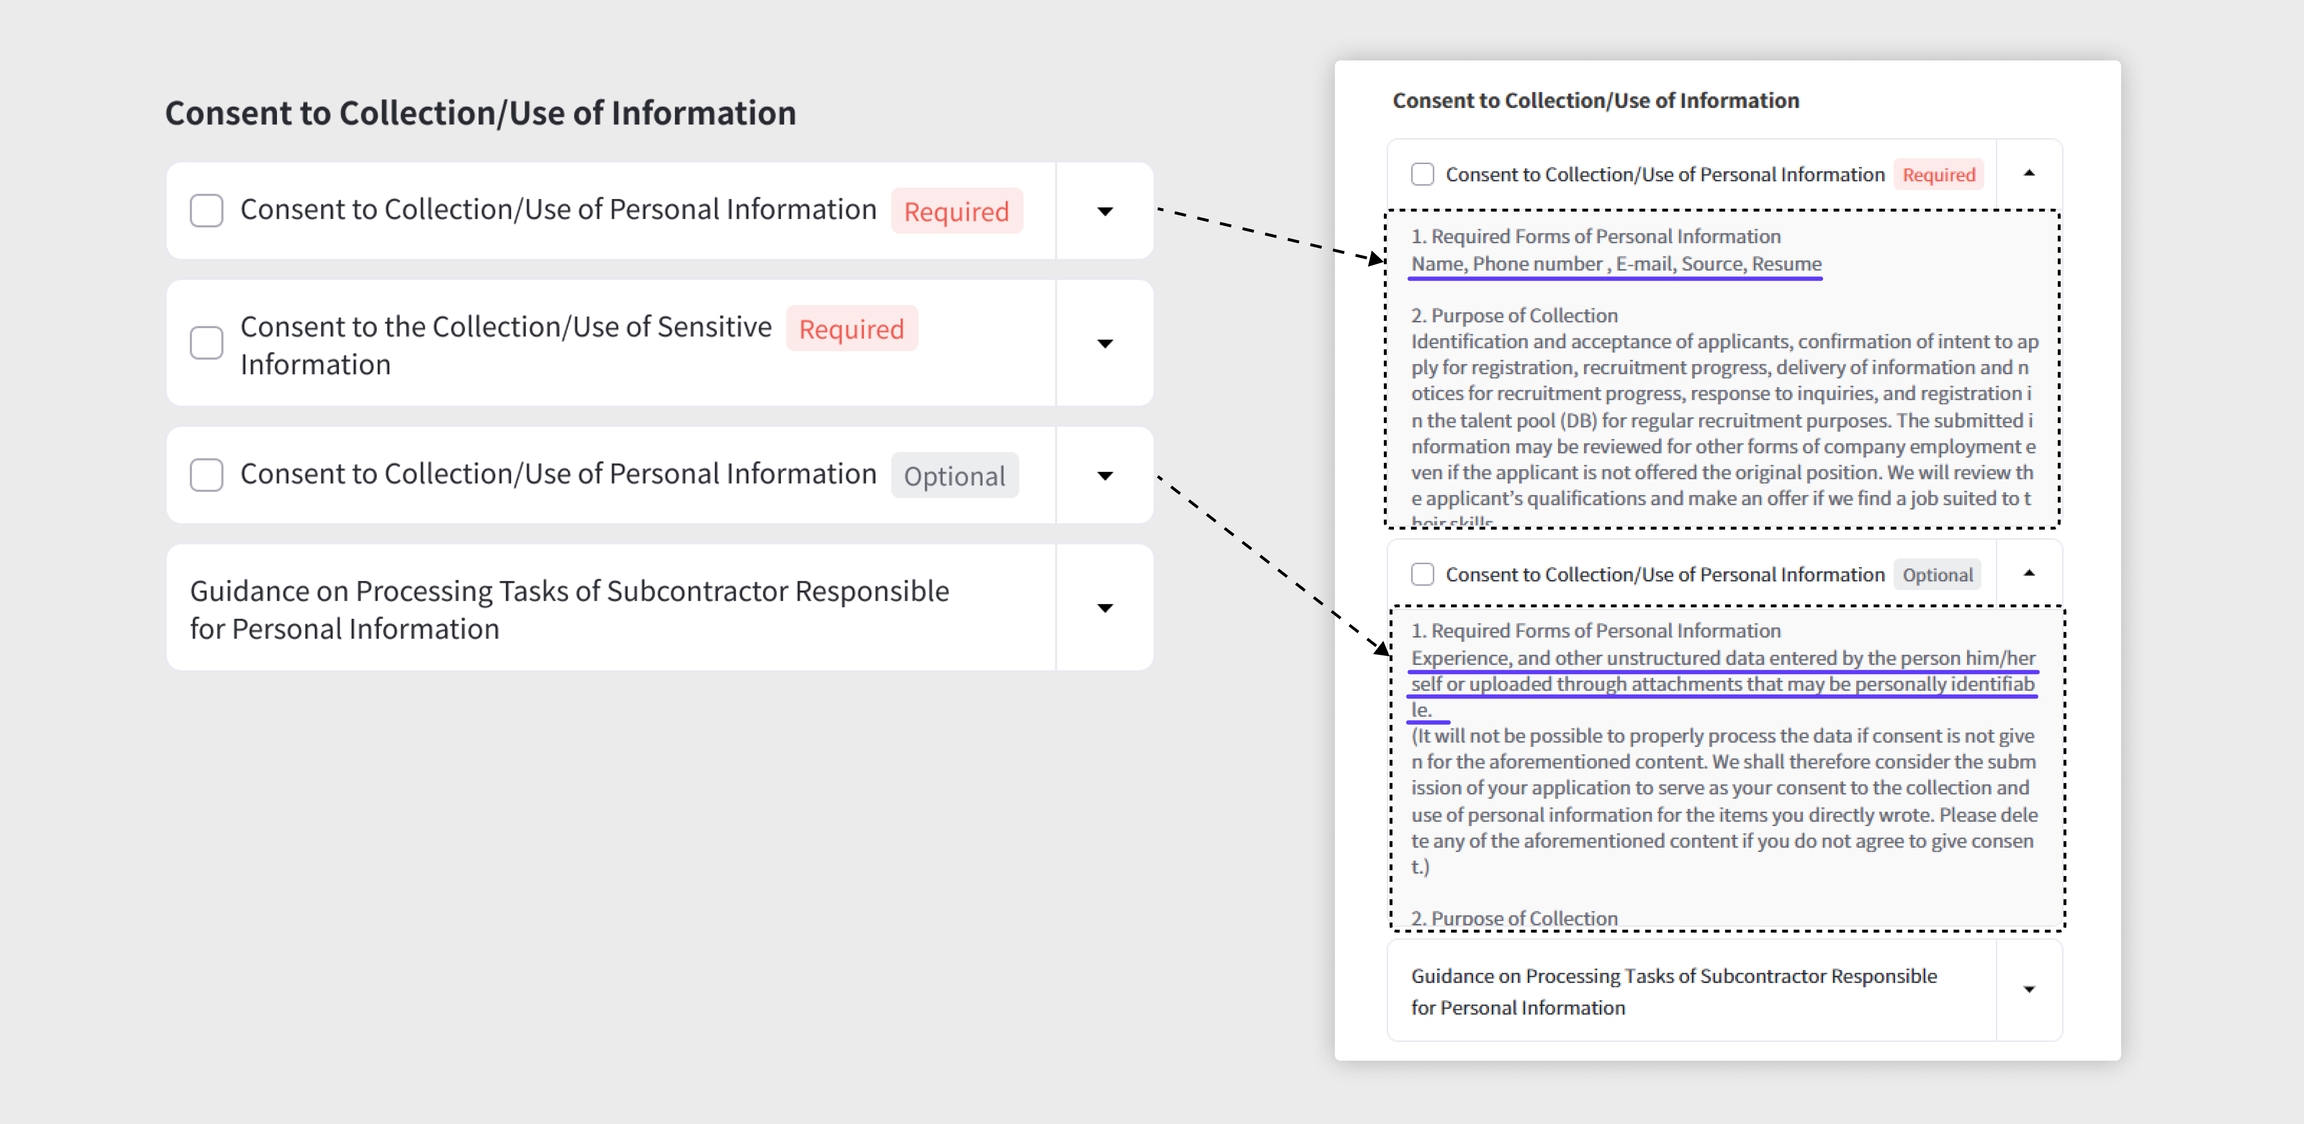
Task: Collapse the right optional Personal Information section
Action: (2029, 574)
